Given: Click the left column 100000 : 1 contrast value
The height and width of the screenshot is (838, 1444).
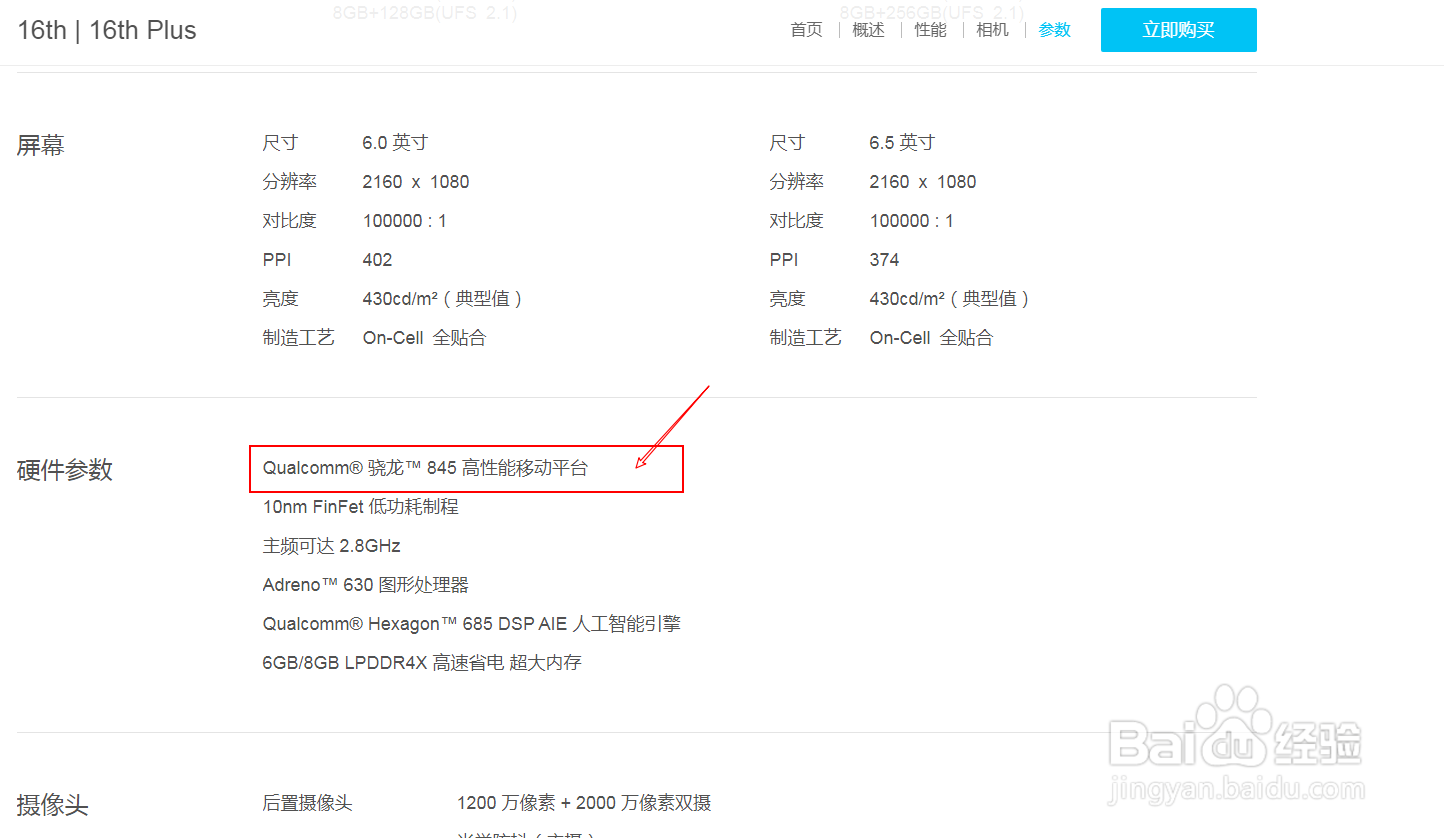Looking at the screenshot, I should coord(405,221).
